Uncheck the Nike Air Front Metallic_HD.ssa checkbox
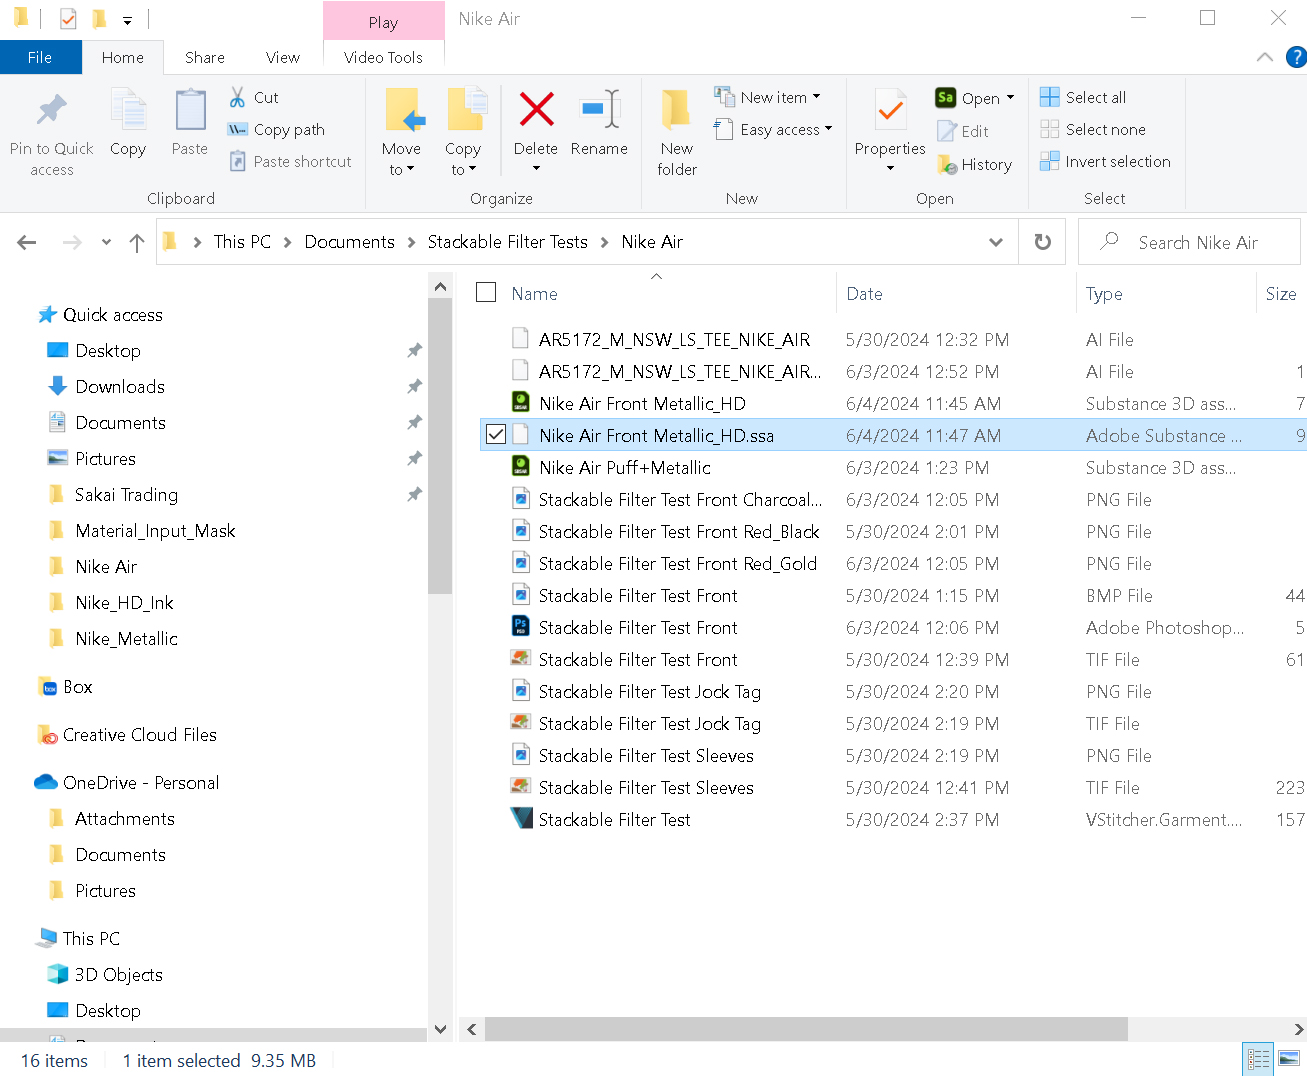Screen dimensions: 1307x1076 (x=495, y=435)
